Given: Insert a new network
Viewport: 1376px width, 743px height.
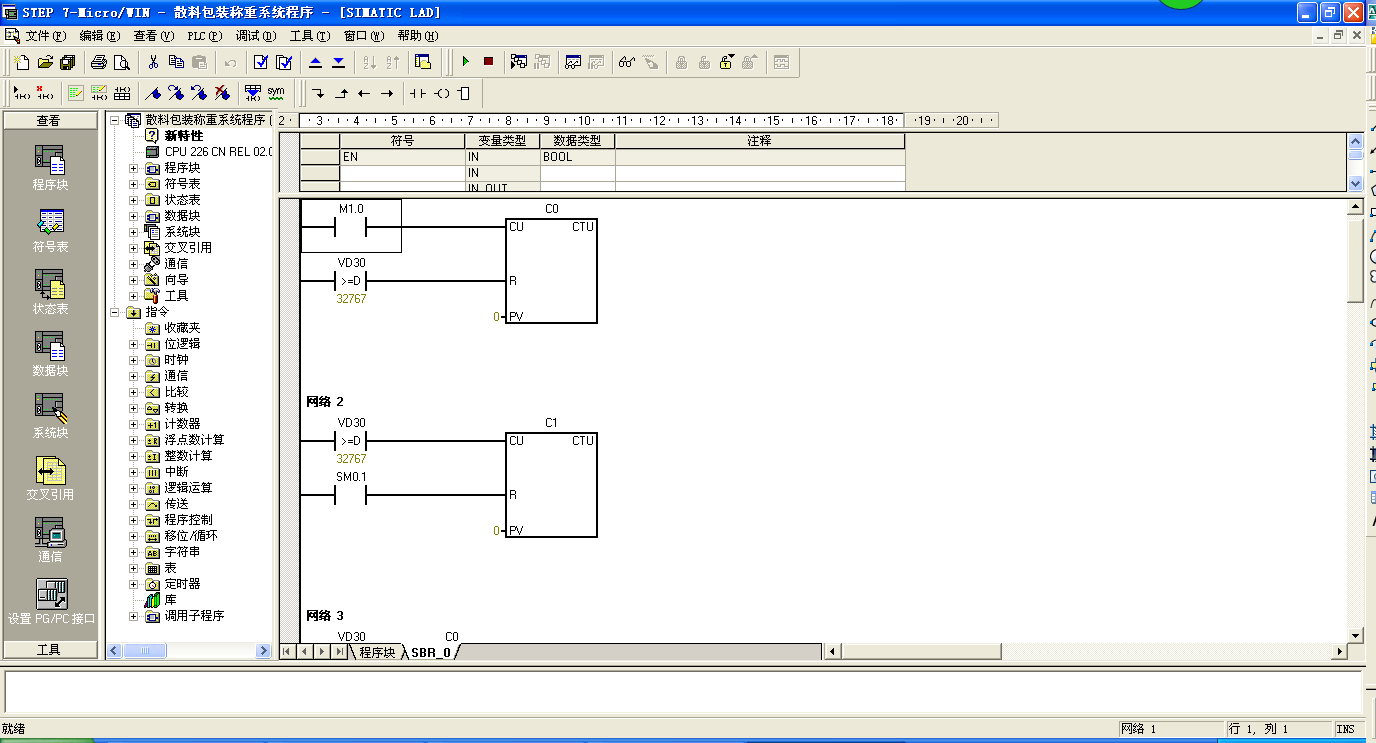Looking at the screenshot, I should click(22, 93).
